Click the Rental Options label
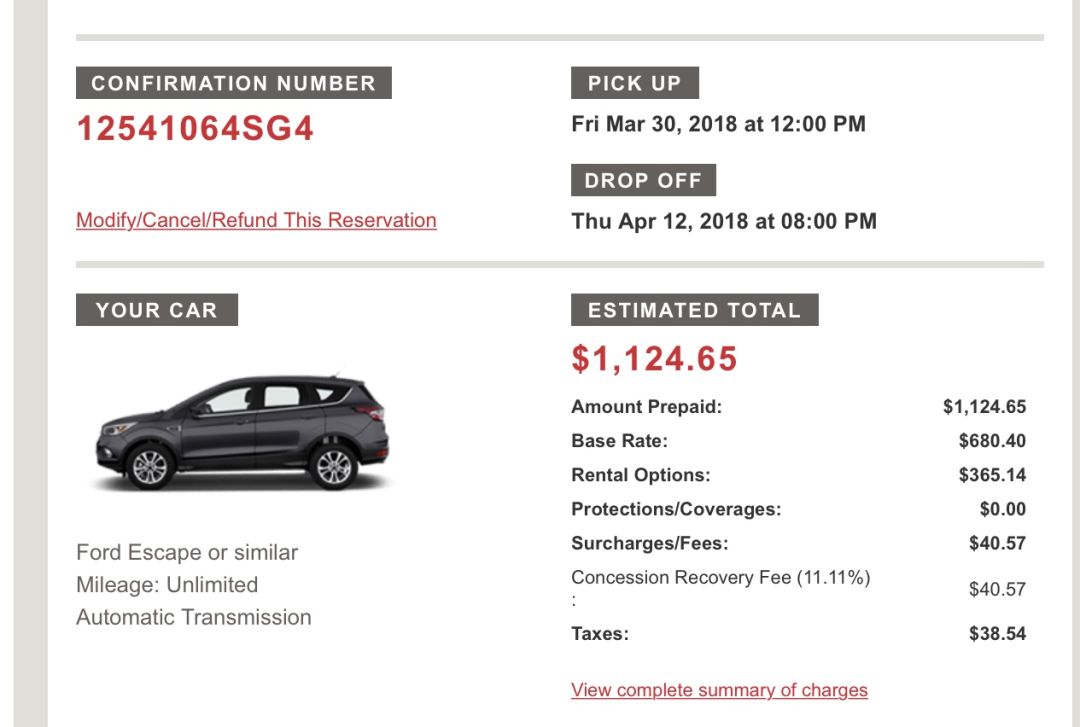Image resolution: width=1080 pixels, height=727 pixels. (640, 475)
